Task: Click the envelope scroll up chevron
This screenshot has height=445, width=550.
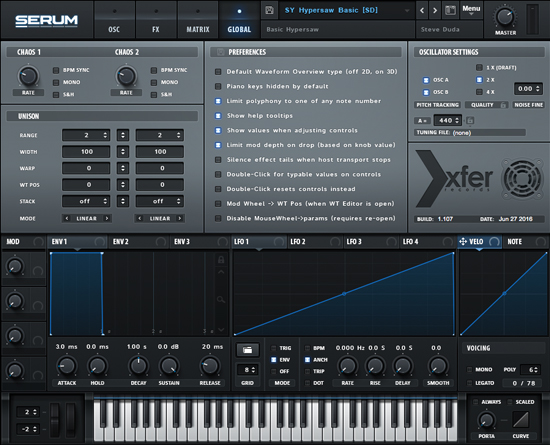Action: 221,272
